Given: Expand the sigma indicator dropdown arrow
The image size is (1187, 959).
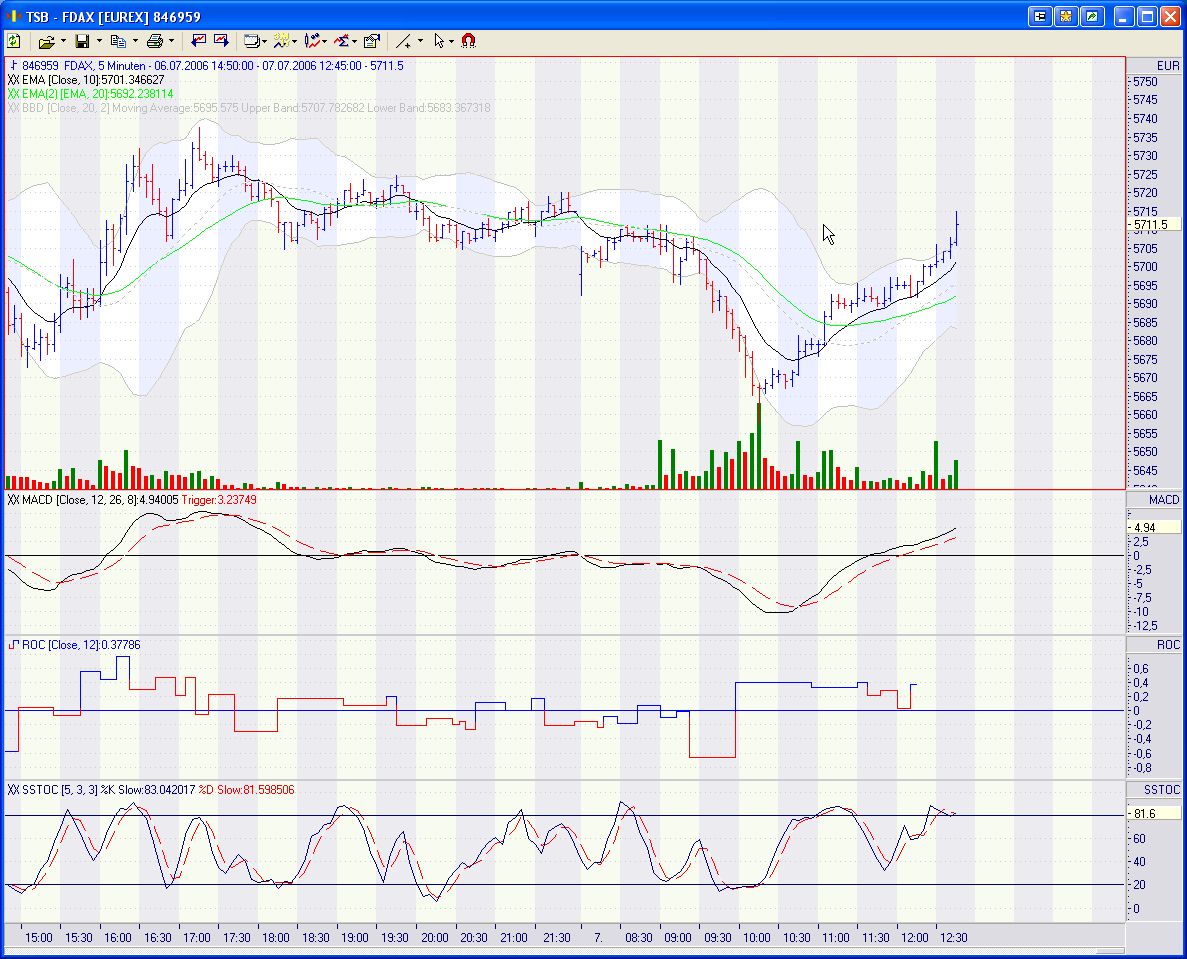Looking at the screenshot, I should pos(355,41).
